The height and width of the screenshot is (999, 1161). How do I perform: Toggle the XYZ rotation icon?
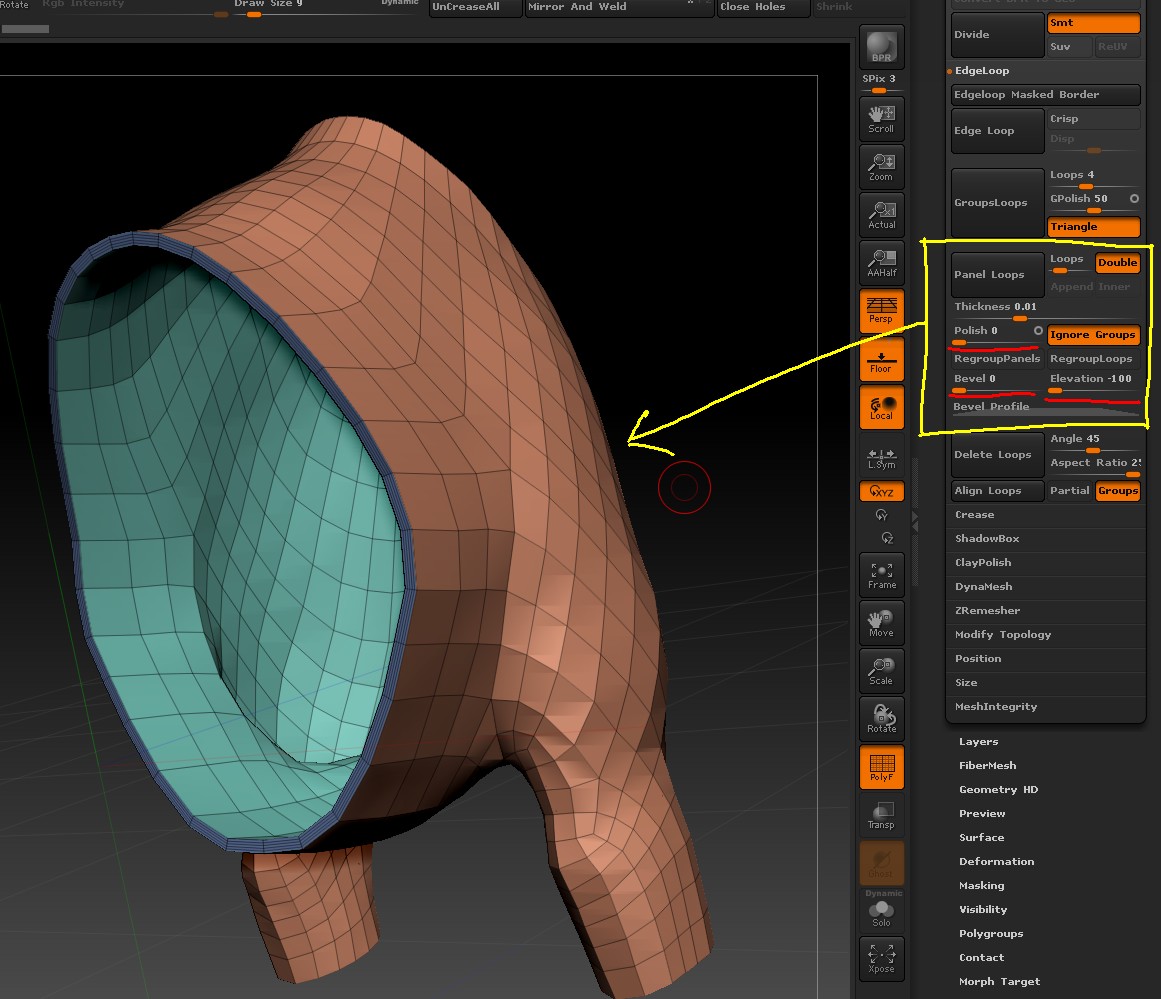(881, 491)
